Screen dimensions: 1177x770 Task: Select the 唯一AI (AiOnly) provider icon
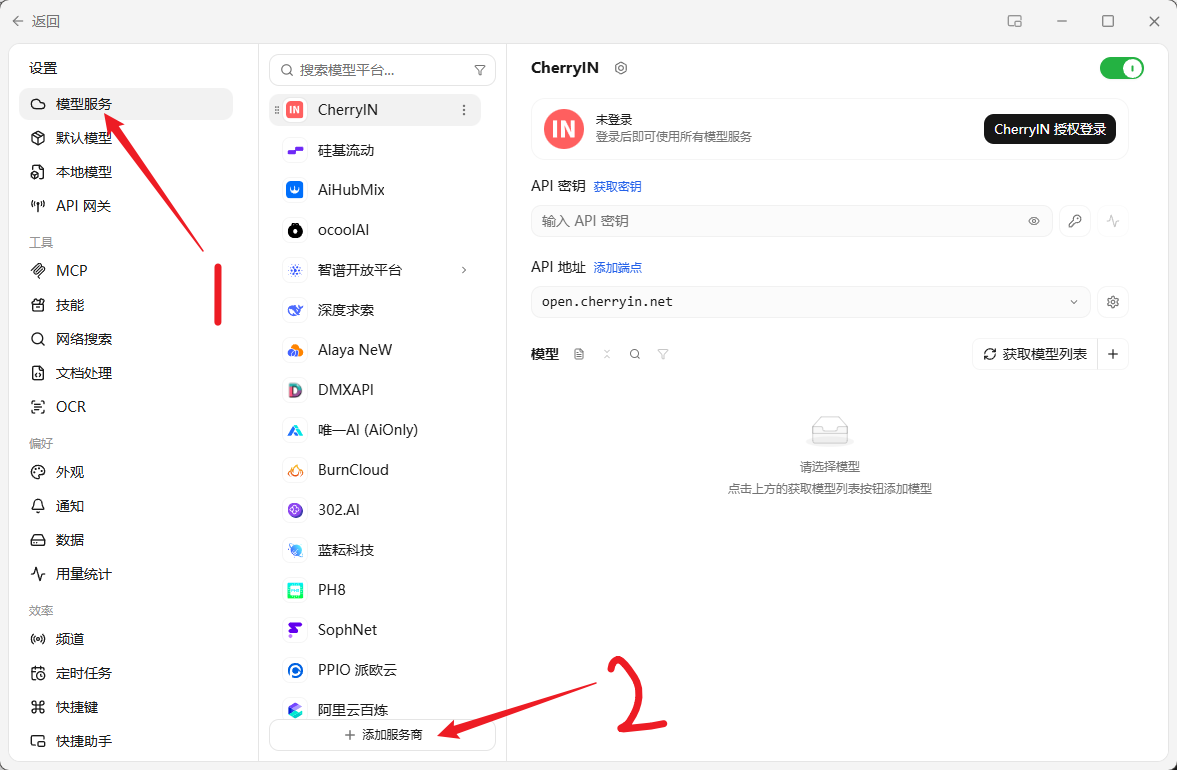(x=295, y=430)
